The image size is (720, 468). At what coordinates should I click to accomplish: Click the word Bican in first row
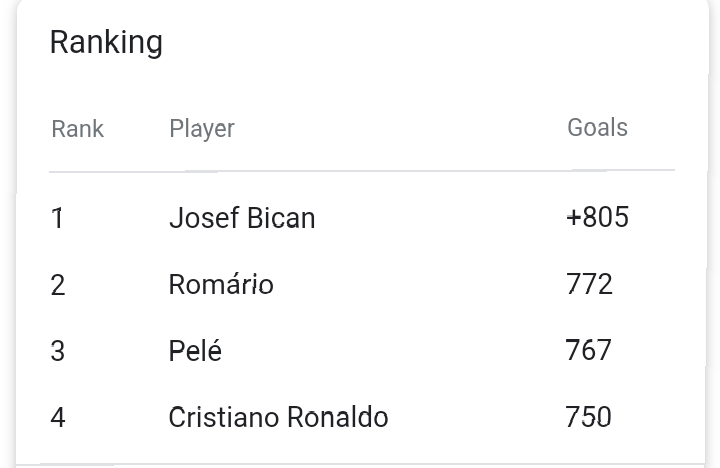[x=281, y=218]
